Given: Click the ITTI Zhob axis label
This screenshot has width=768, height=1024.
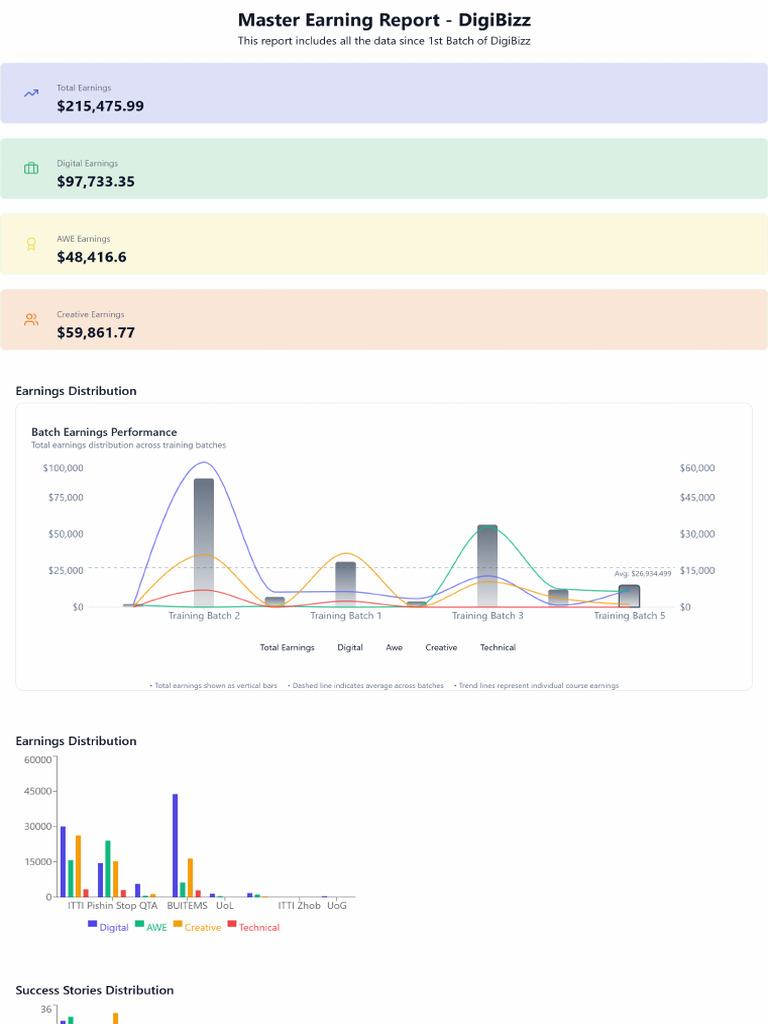Looking at the screenshot, I should [x=299, y=906].
